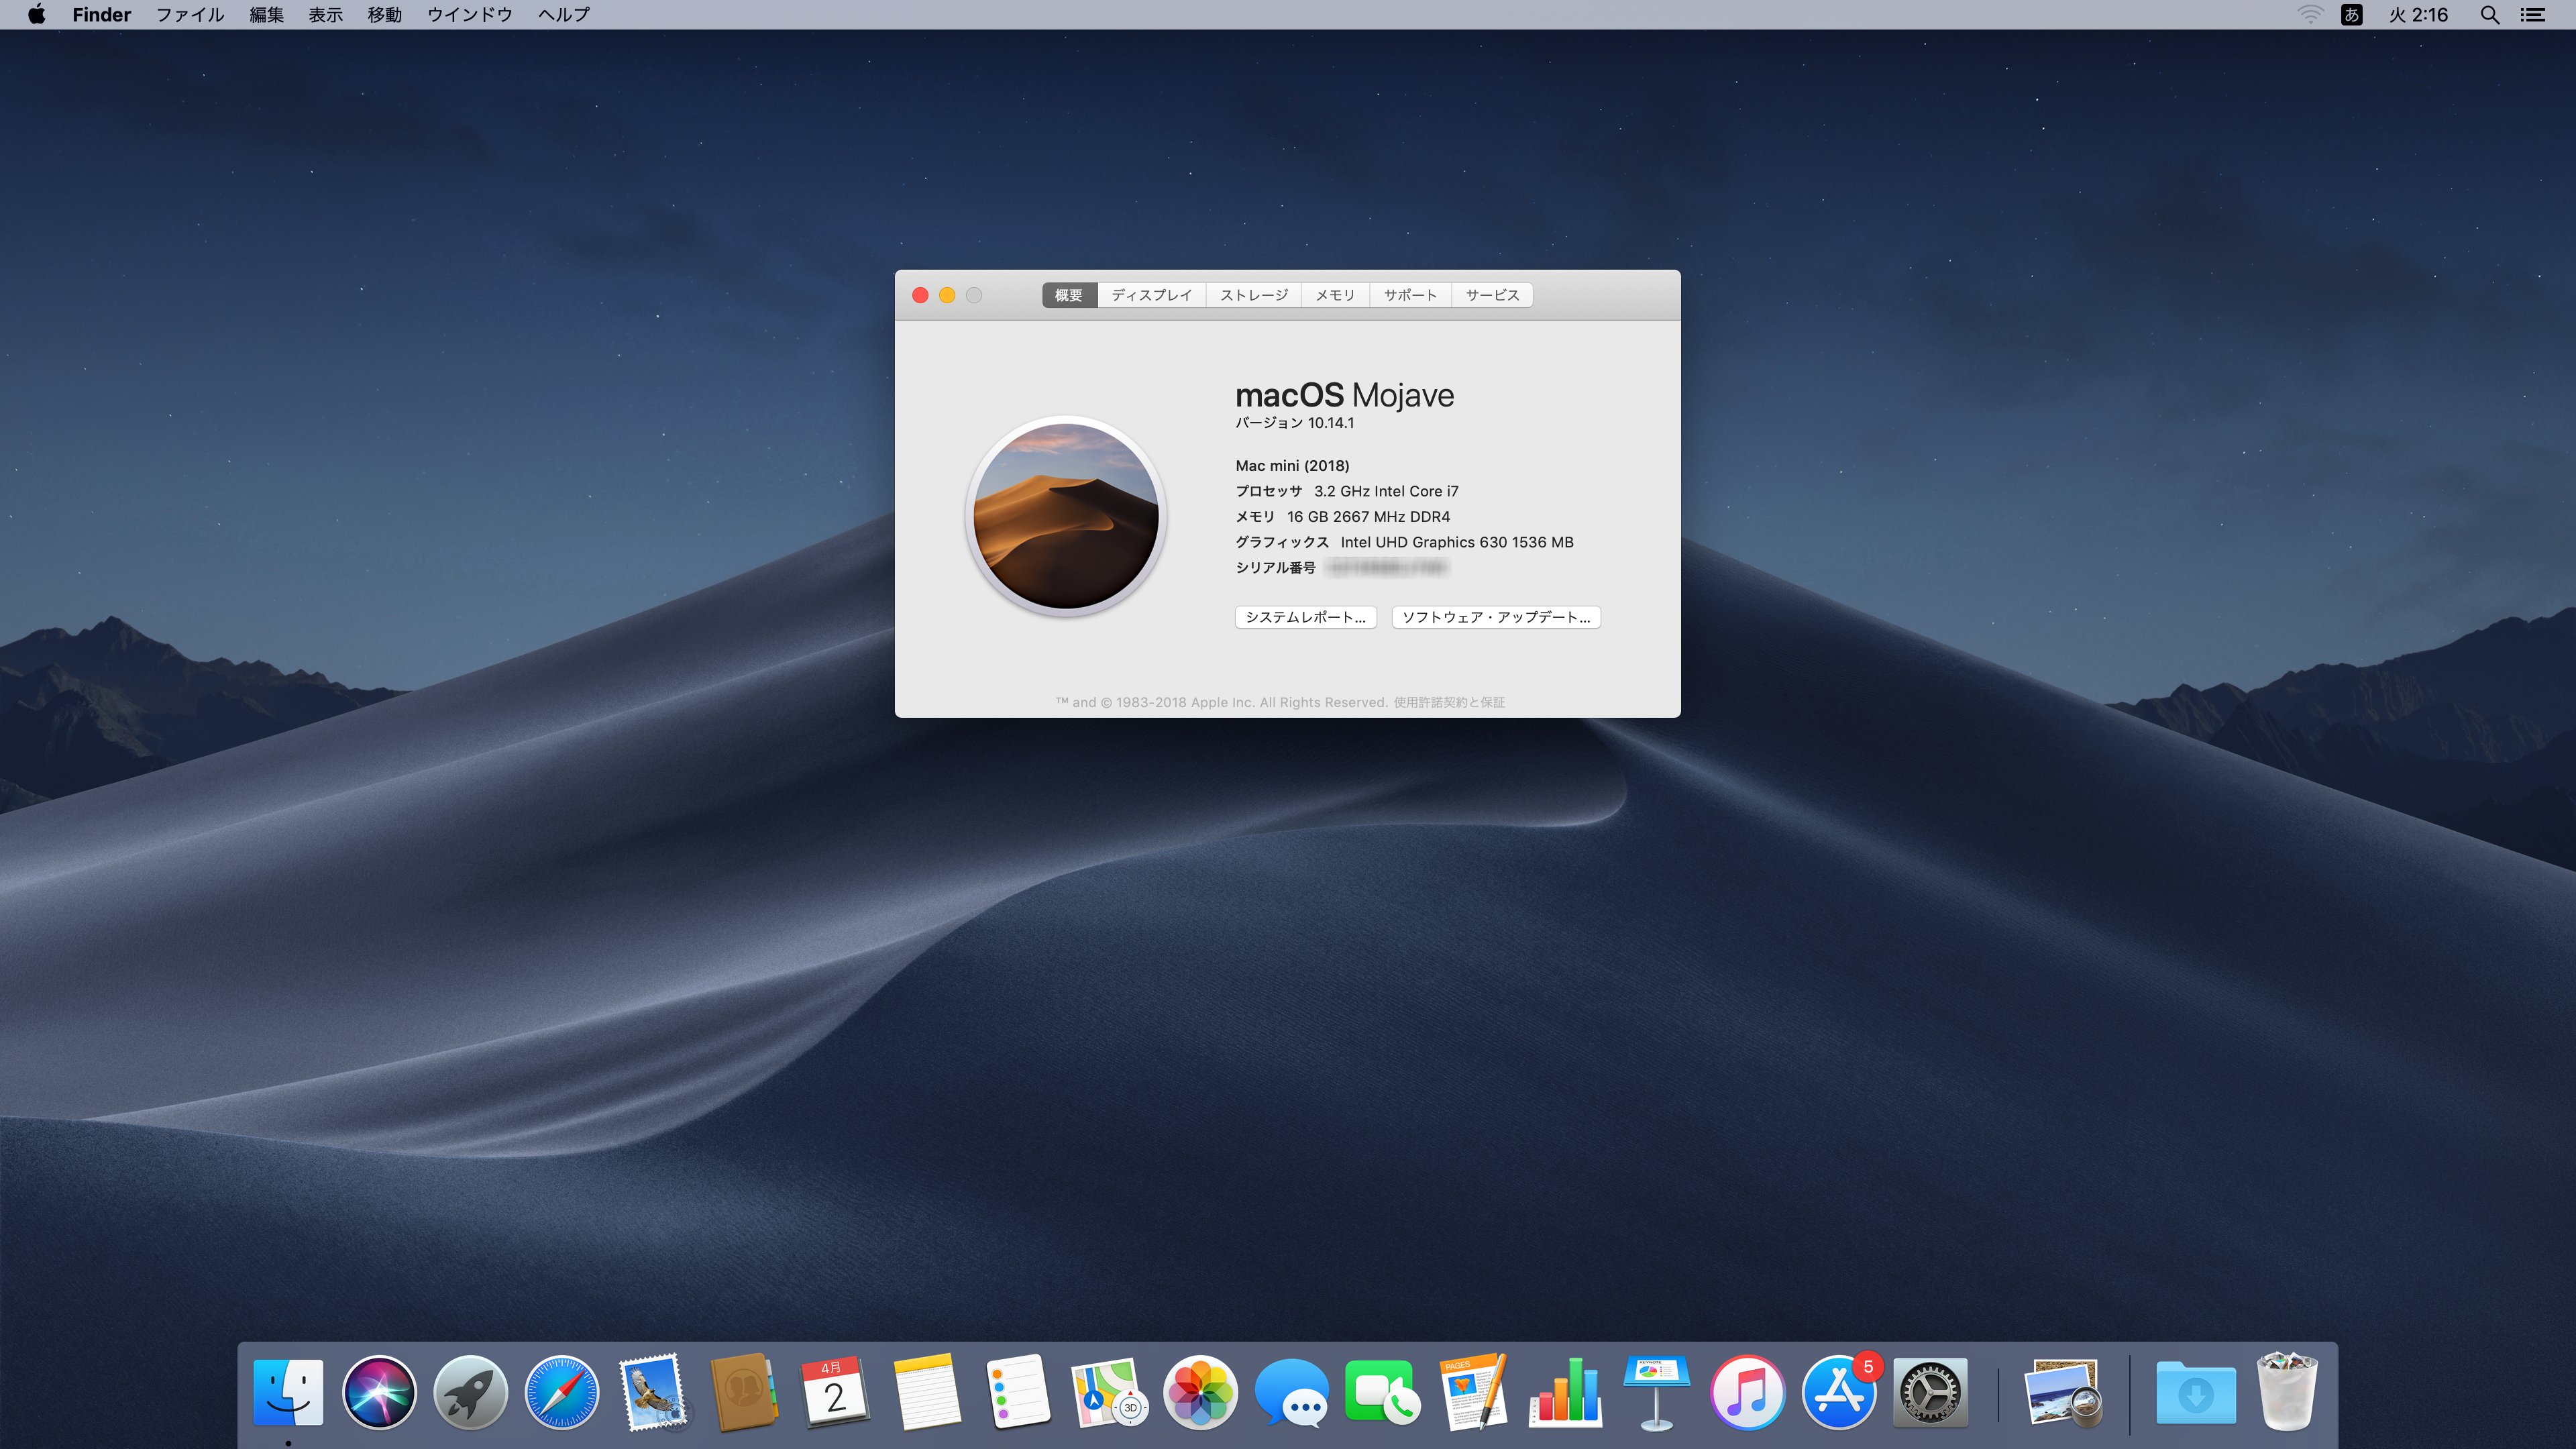The height and width of the screenshot is (1449, 2576).
Task: Open Downloads folder in Dock
Action: (2196, 1392)
